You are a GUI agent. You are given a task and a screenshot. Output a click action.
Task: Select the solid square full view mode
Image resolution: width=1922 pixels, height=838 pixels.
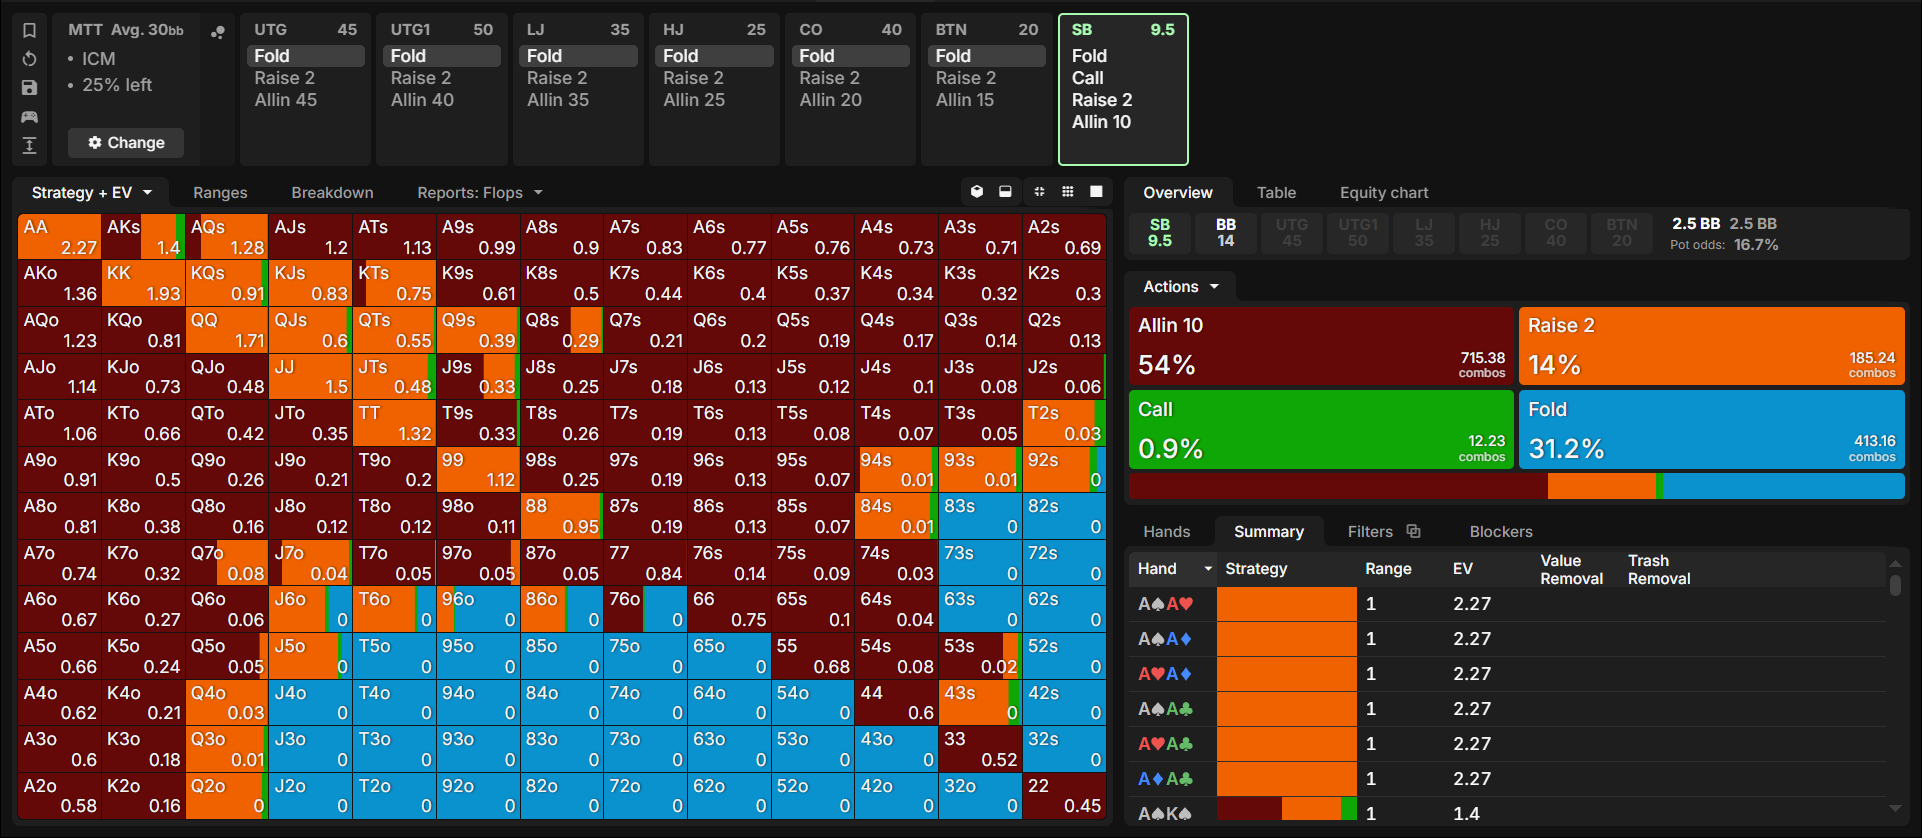(x=1096, y=192)
